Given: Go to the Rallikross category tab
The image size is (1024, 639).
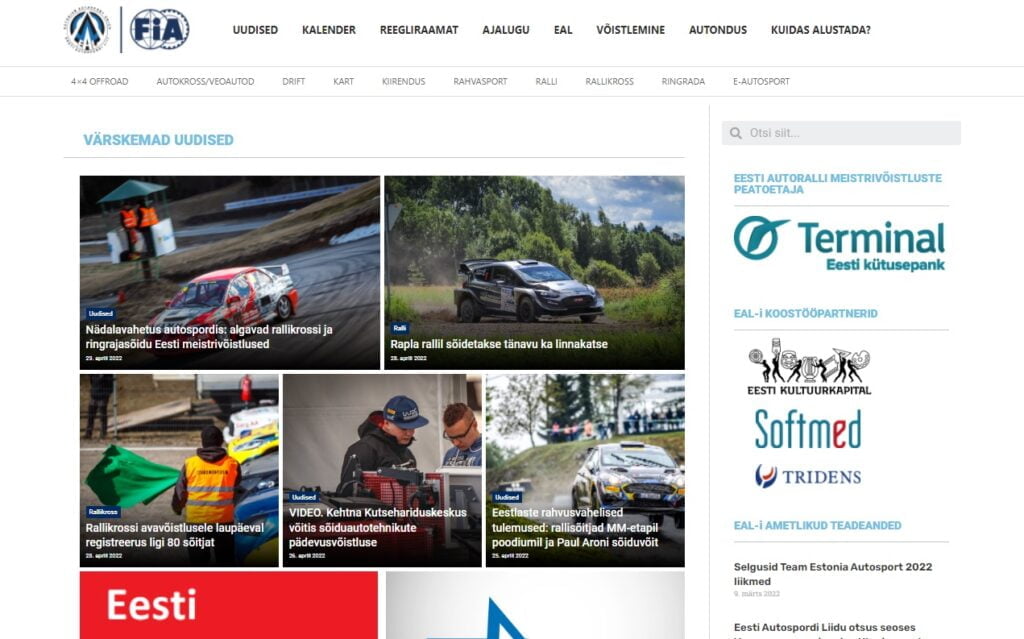Looking at the screenshot, I should pyautogui.click(x=609, y=82).
